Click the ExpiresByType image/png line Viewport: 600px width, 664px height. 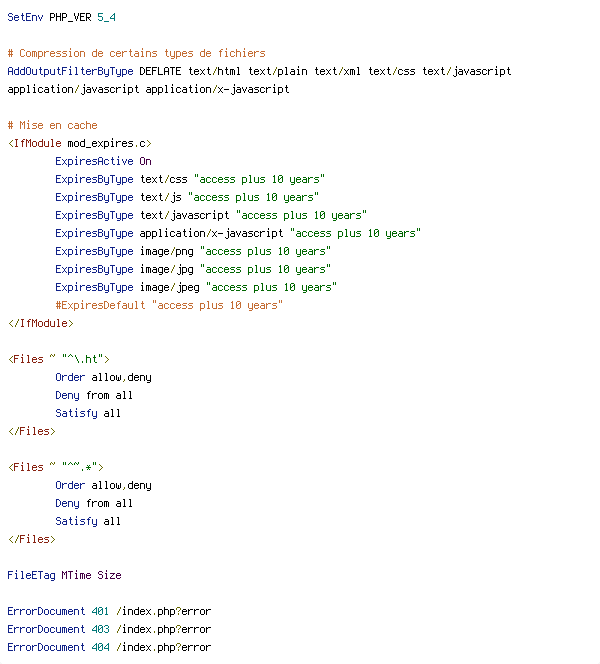point(192,251)
